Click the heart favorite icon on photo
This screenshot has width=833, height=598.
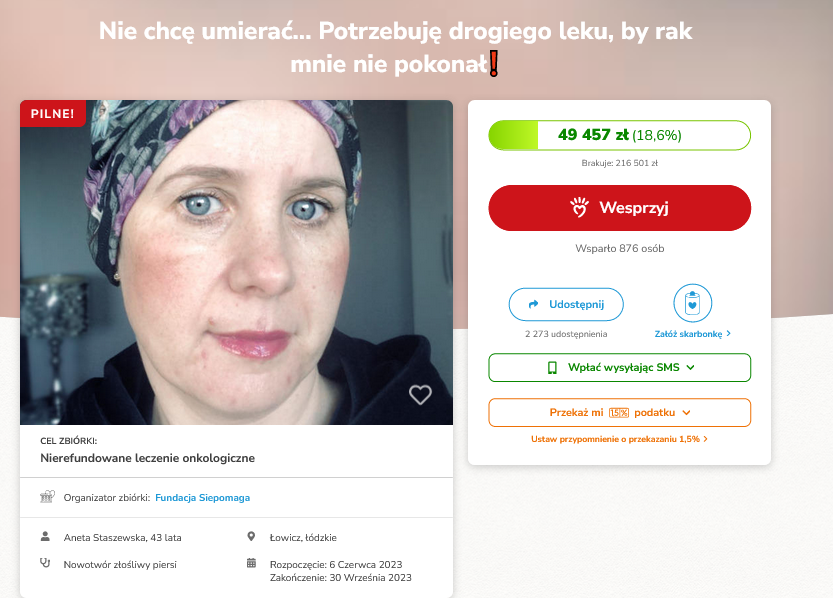[420, 395]
